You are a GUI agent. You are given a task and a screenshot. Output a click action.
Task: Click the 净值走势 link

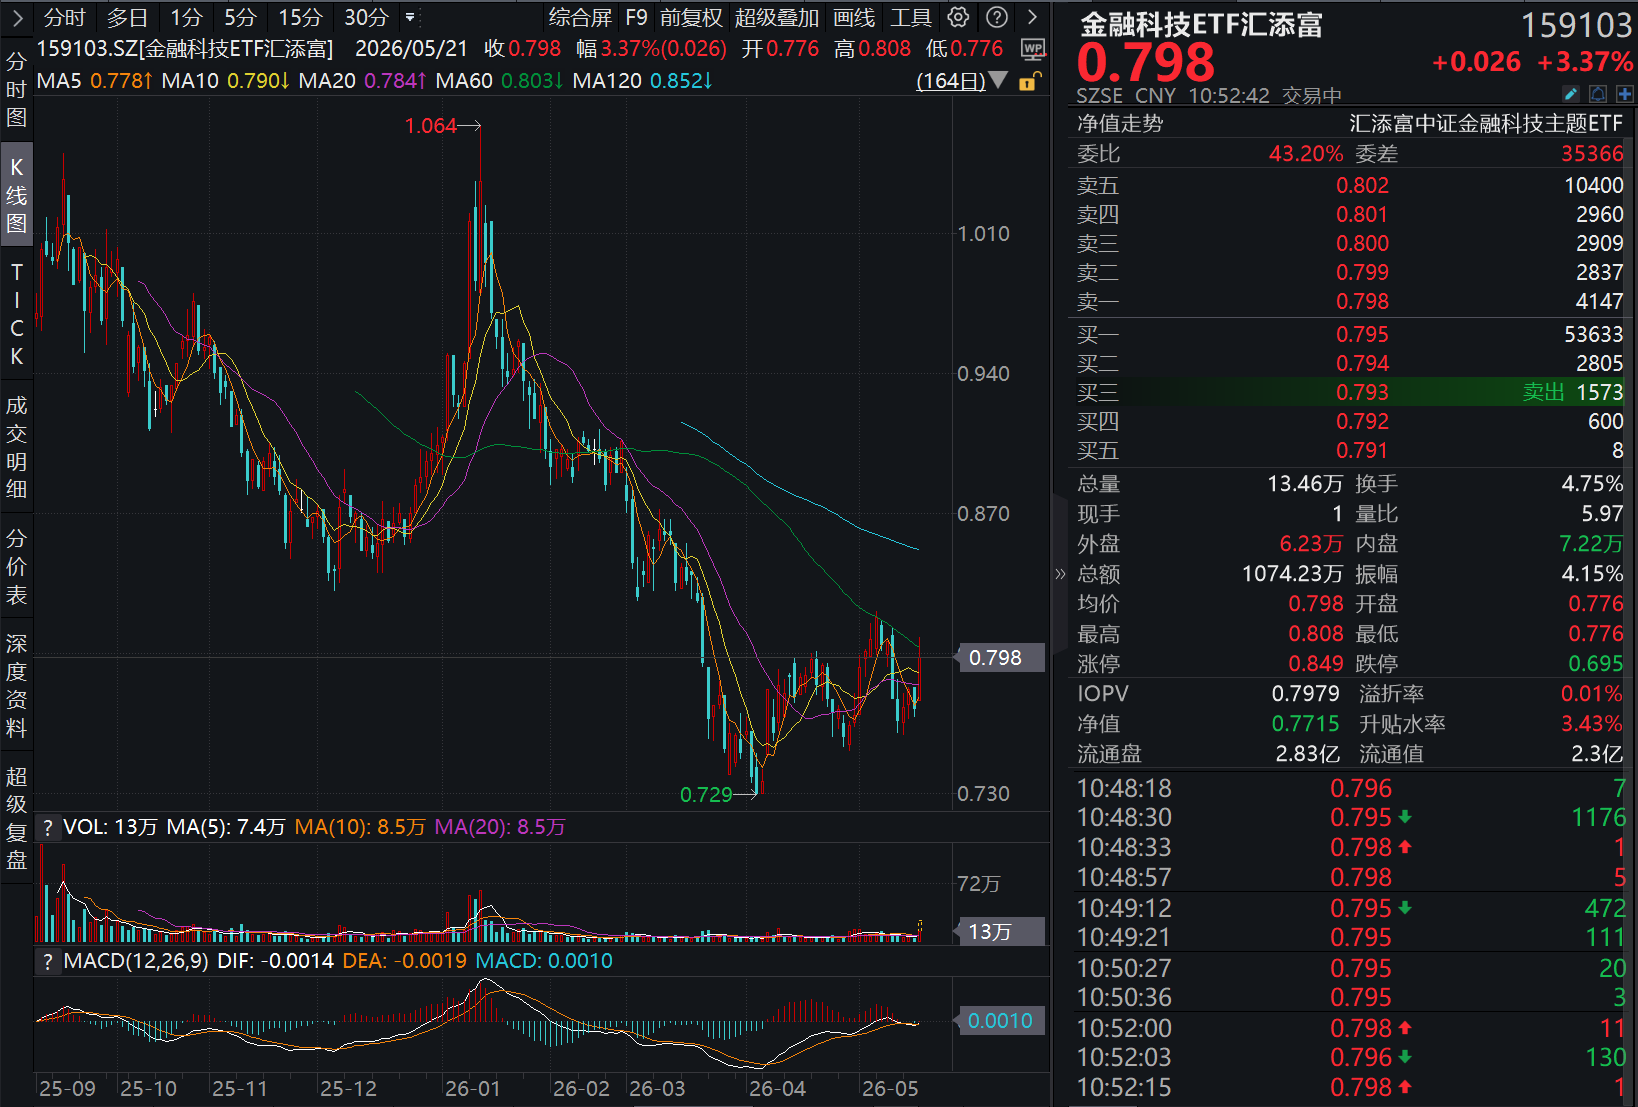coord(1120,123)
